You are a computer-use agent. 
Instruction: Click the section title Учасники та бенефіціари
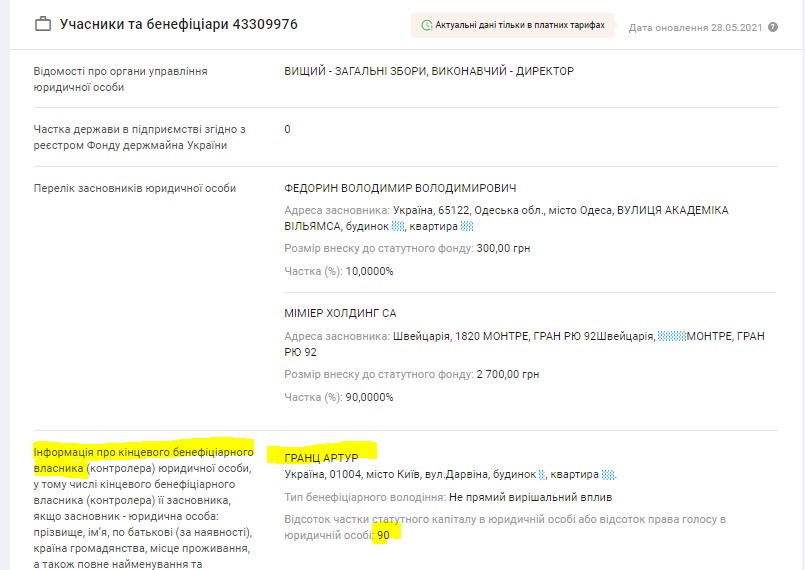point(178,24)
